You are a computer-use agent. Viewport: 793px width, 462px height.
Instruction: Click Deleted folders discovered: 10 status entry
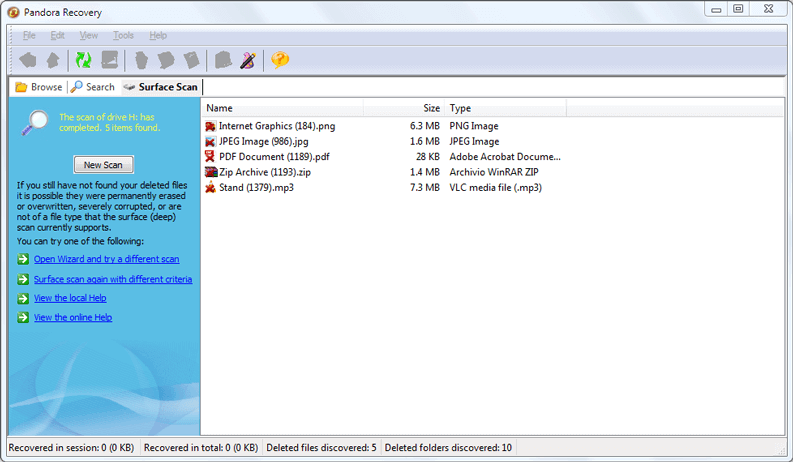click(448, 448)
